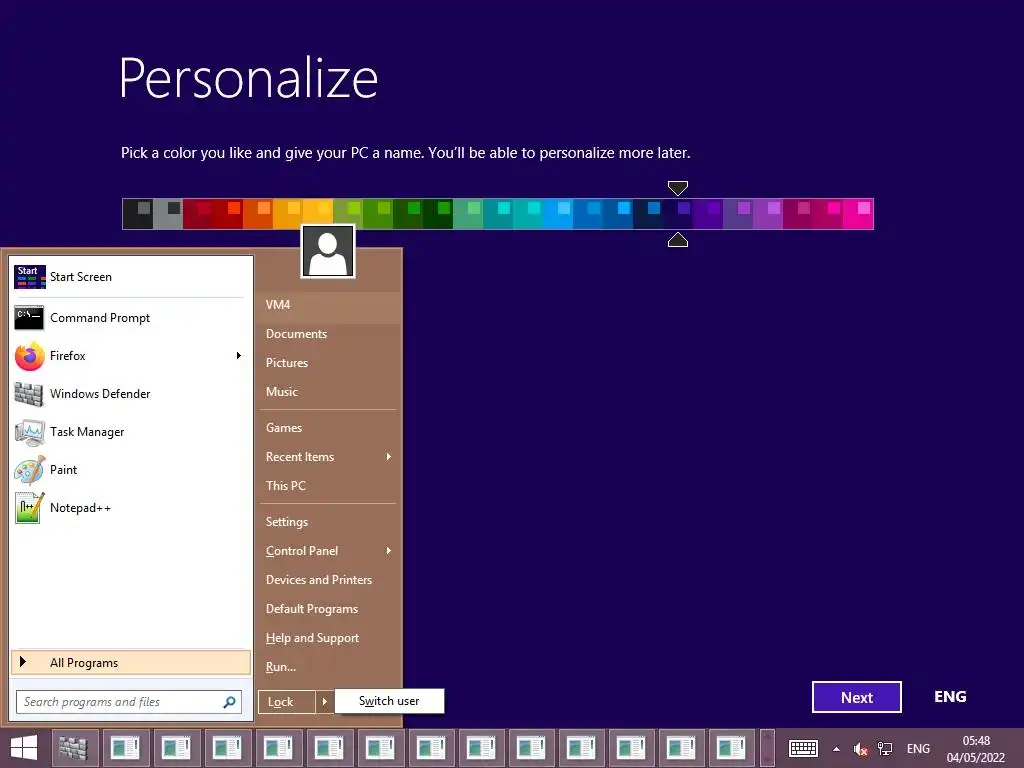
Task: Launch Notepad++ from start menu
Action: [131, 507]
